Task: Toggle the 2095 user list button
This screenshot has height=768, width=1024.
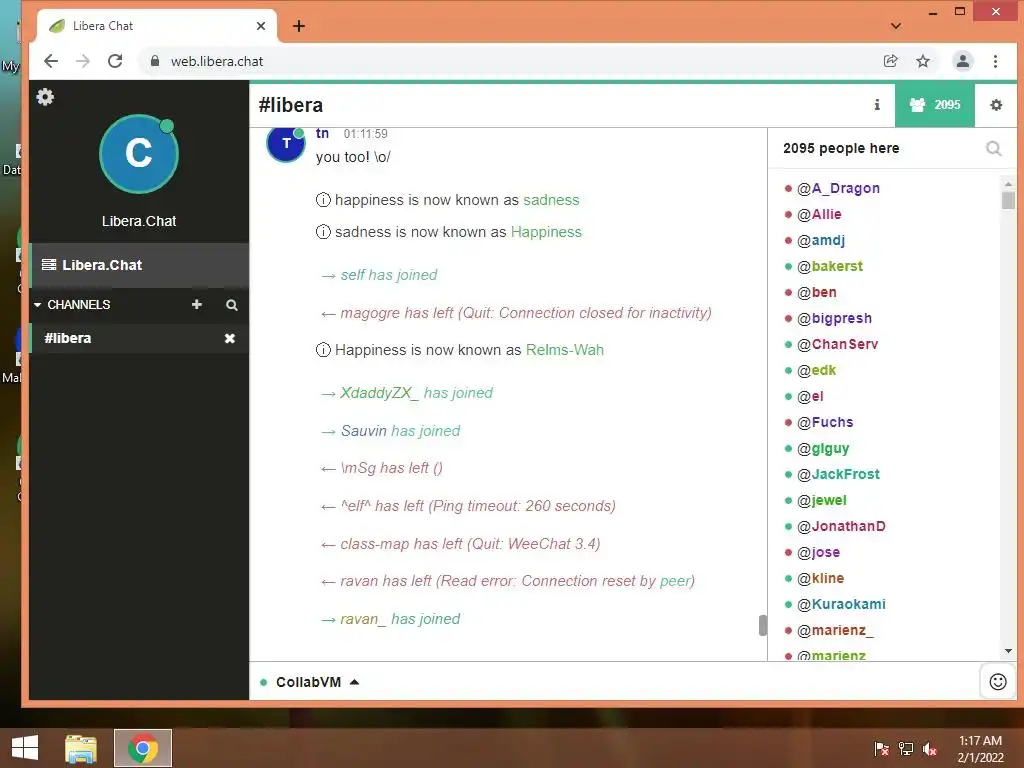Action: [935, 104]
